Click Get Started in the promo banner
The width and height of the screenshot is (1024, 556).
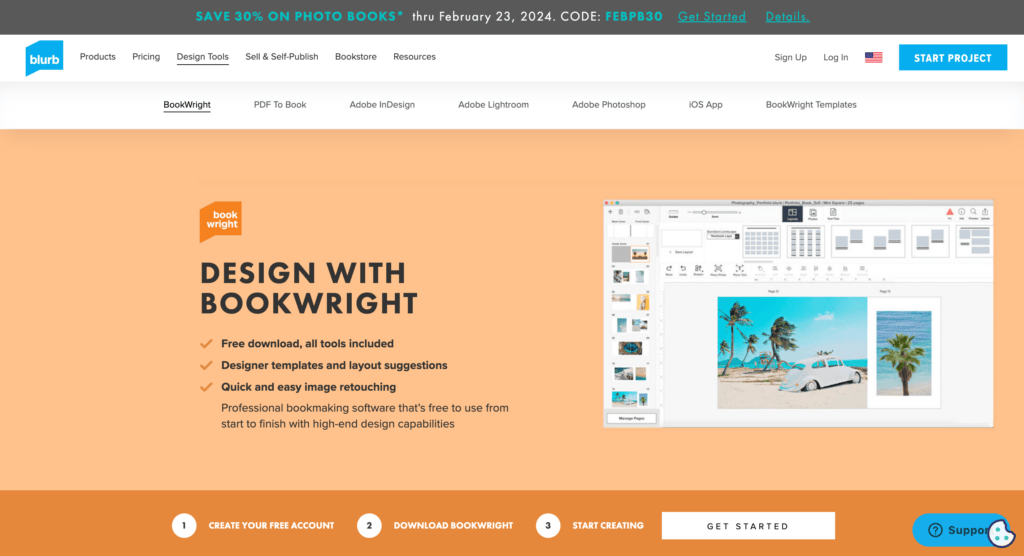tap(712, 16)
